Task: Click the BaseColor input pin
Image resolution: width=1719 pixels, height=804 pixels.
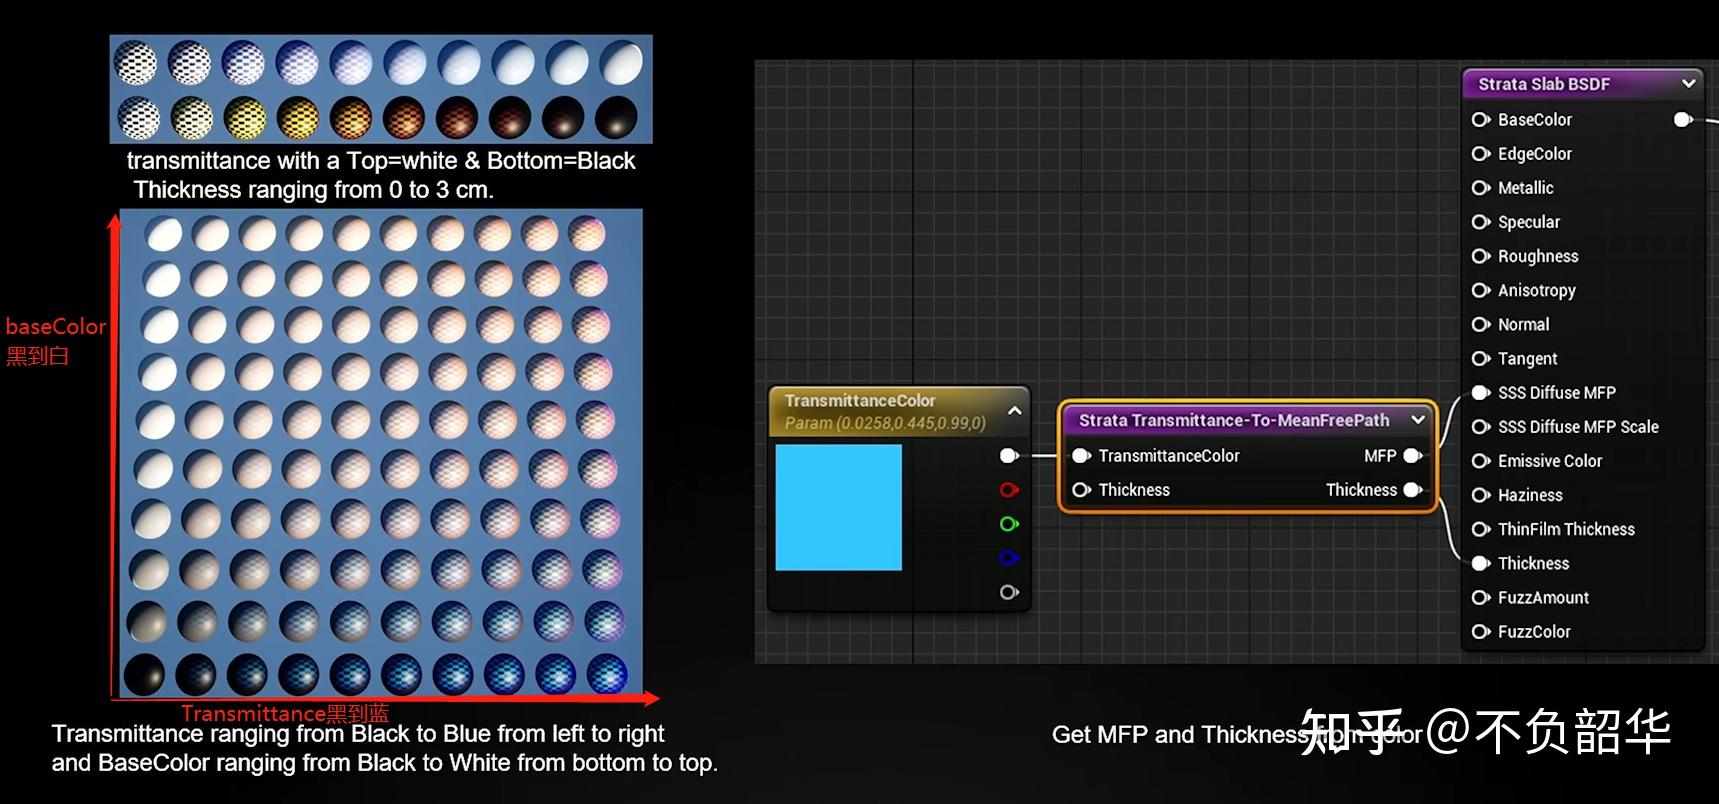Action: (1481, 120)
